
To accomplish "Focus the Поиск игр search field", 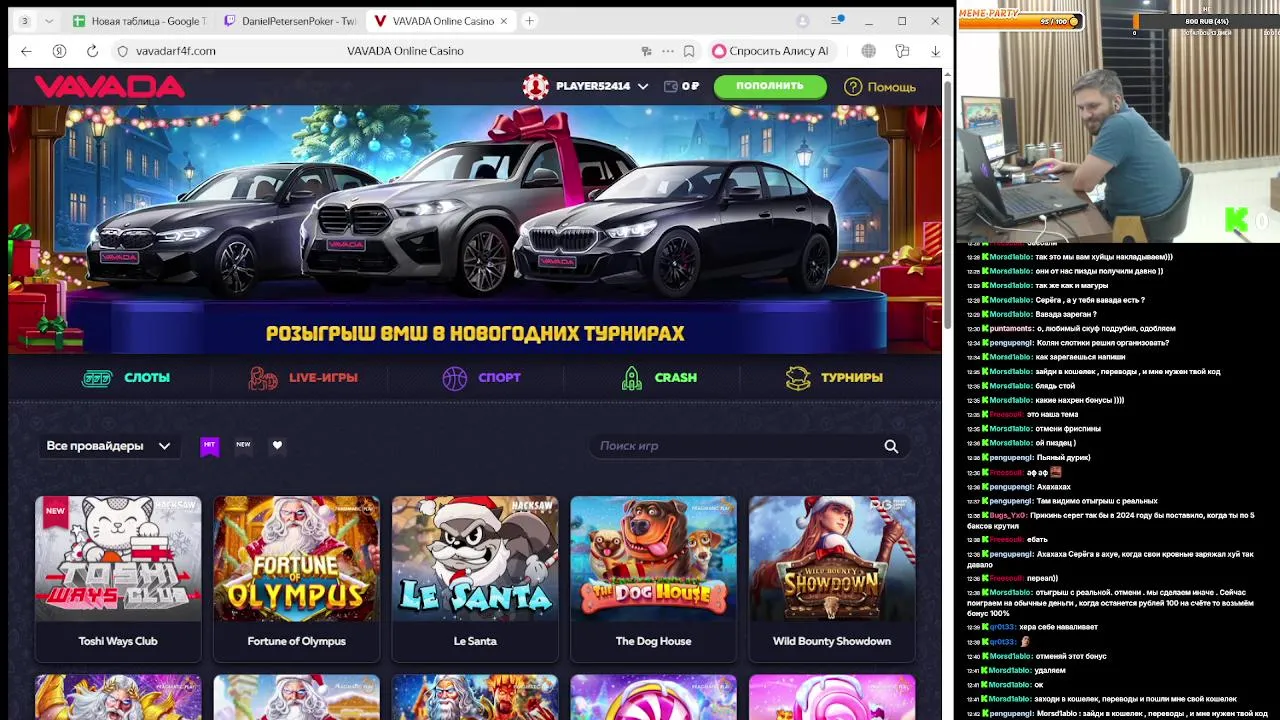I will 749,446.
